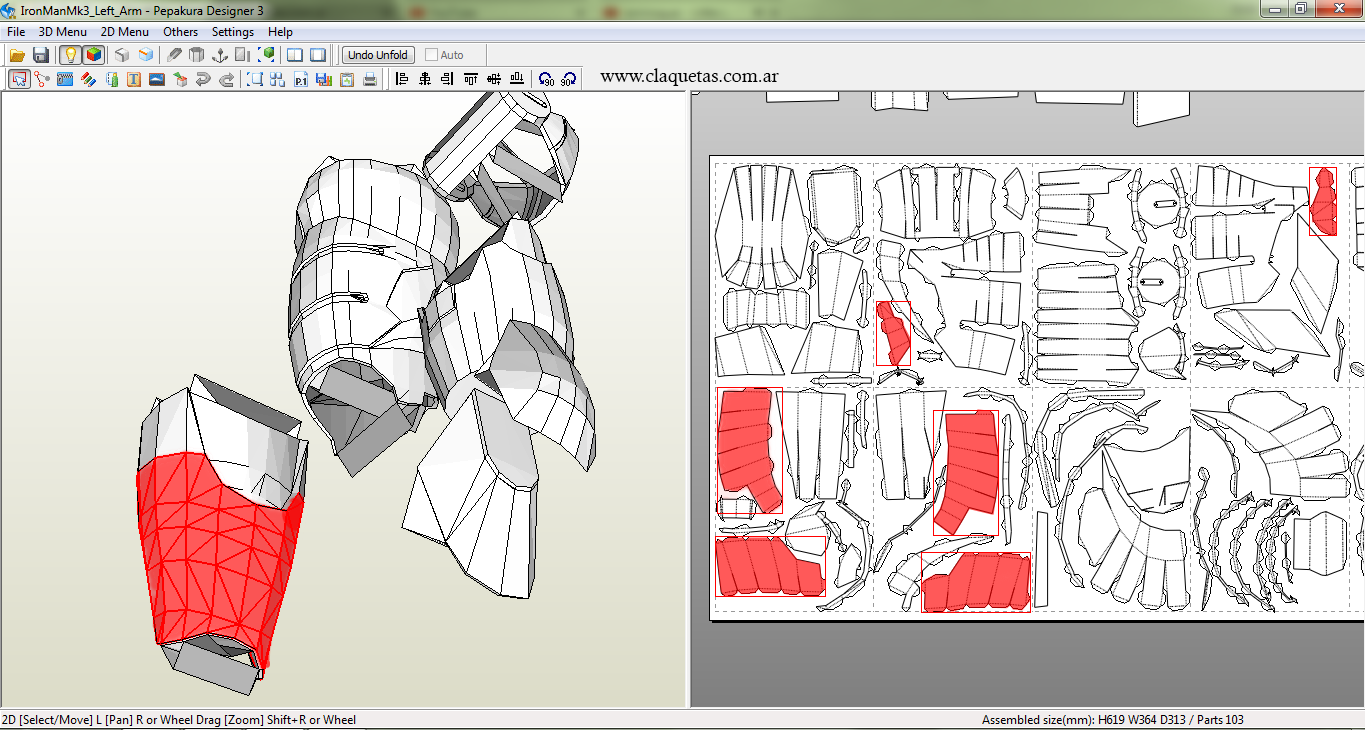Click the Open file folder icon
The width and height of the screenshot is (1365, 730).
click(17, 55)
